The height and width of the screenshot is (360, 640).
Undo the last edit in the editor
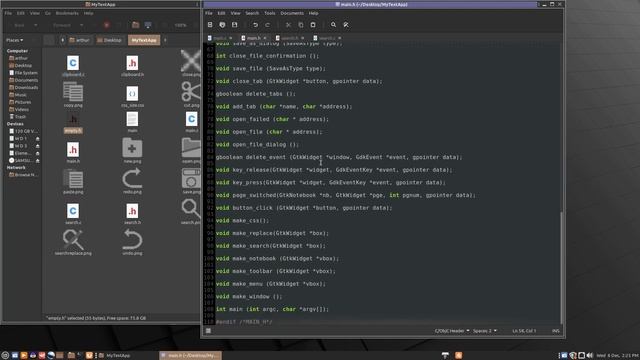pyautogui.click(x=256, y=25)
